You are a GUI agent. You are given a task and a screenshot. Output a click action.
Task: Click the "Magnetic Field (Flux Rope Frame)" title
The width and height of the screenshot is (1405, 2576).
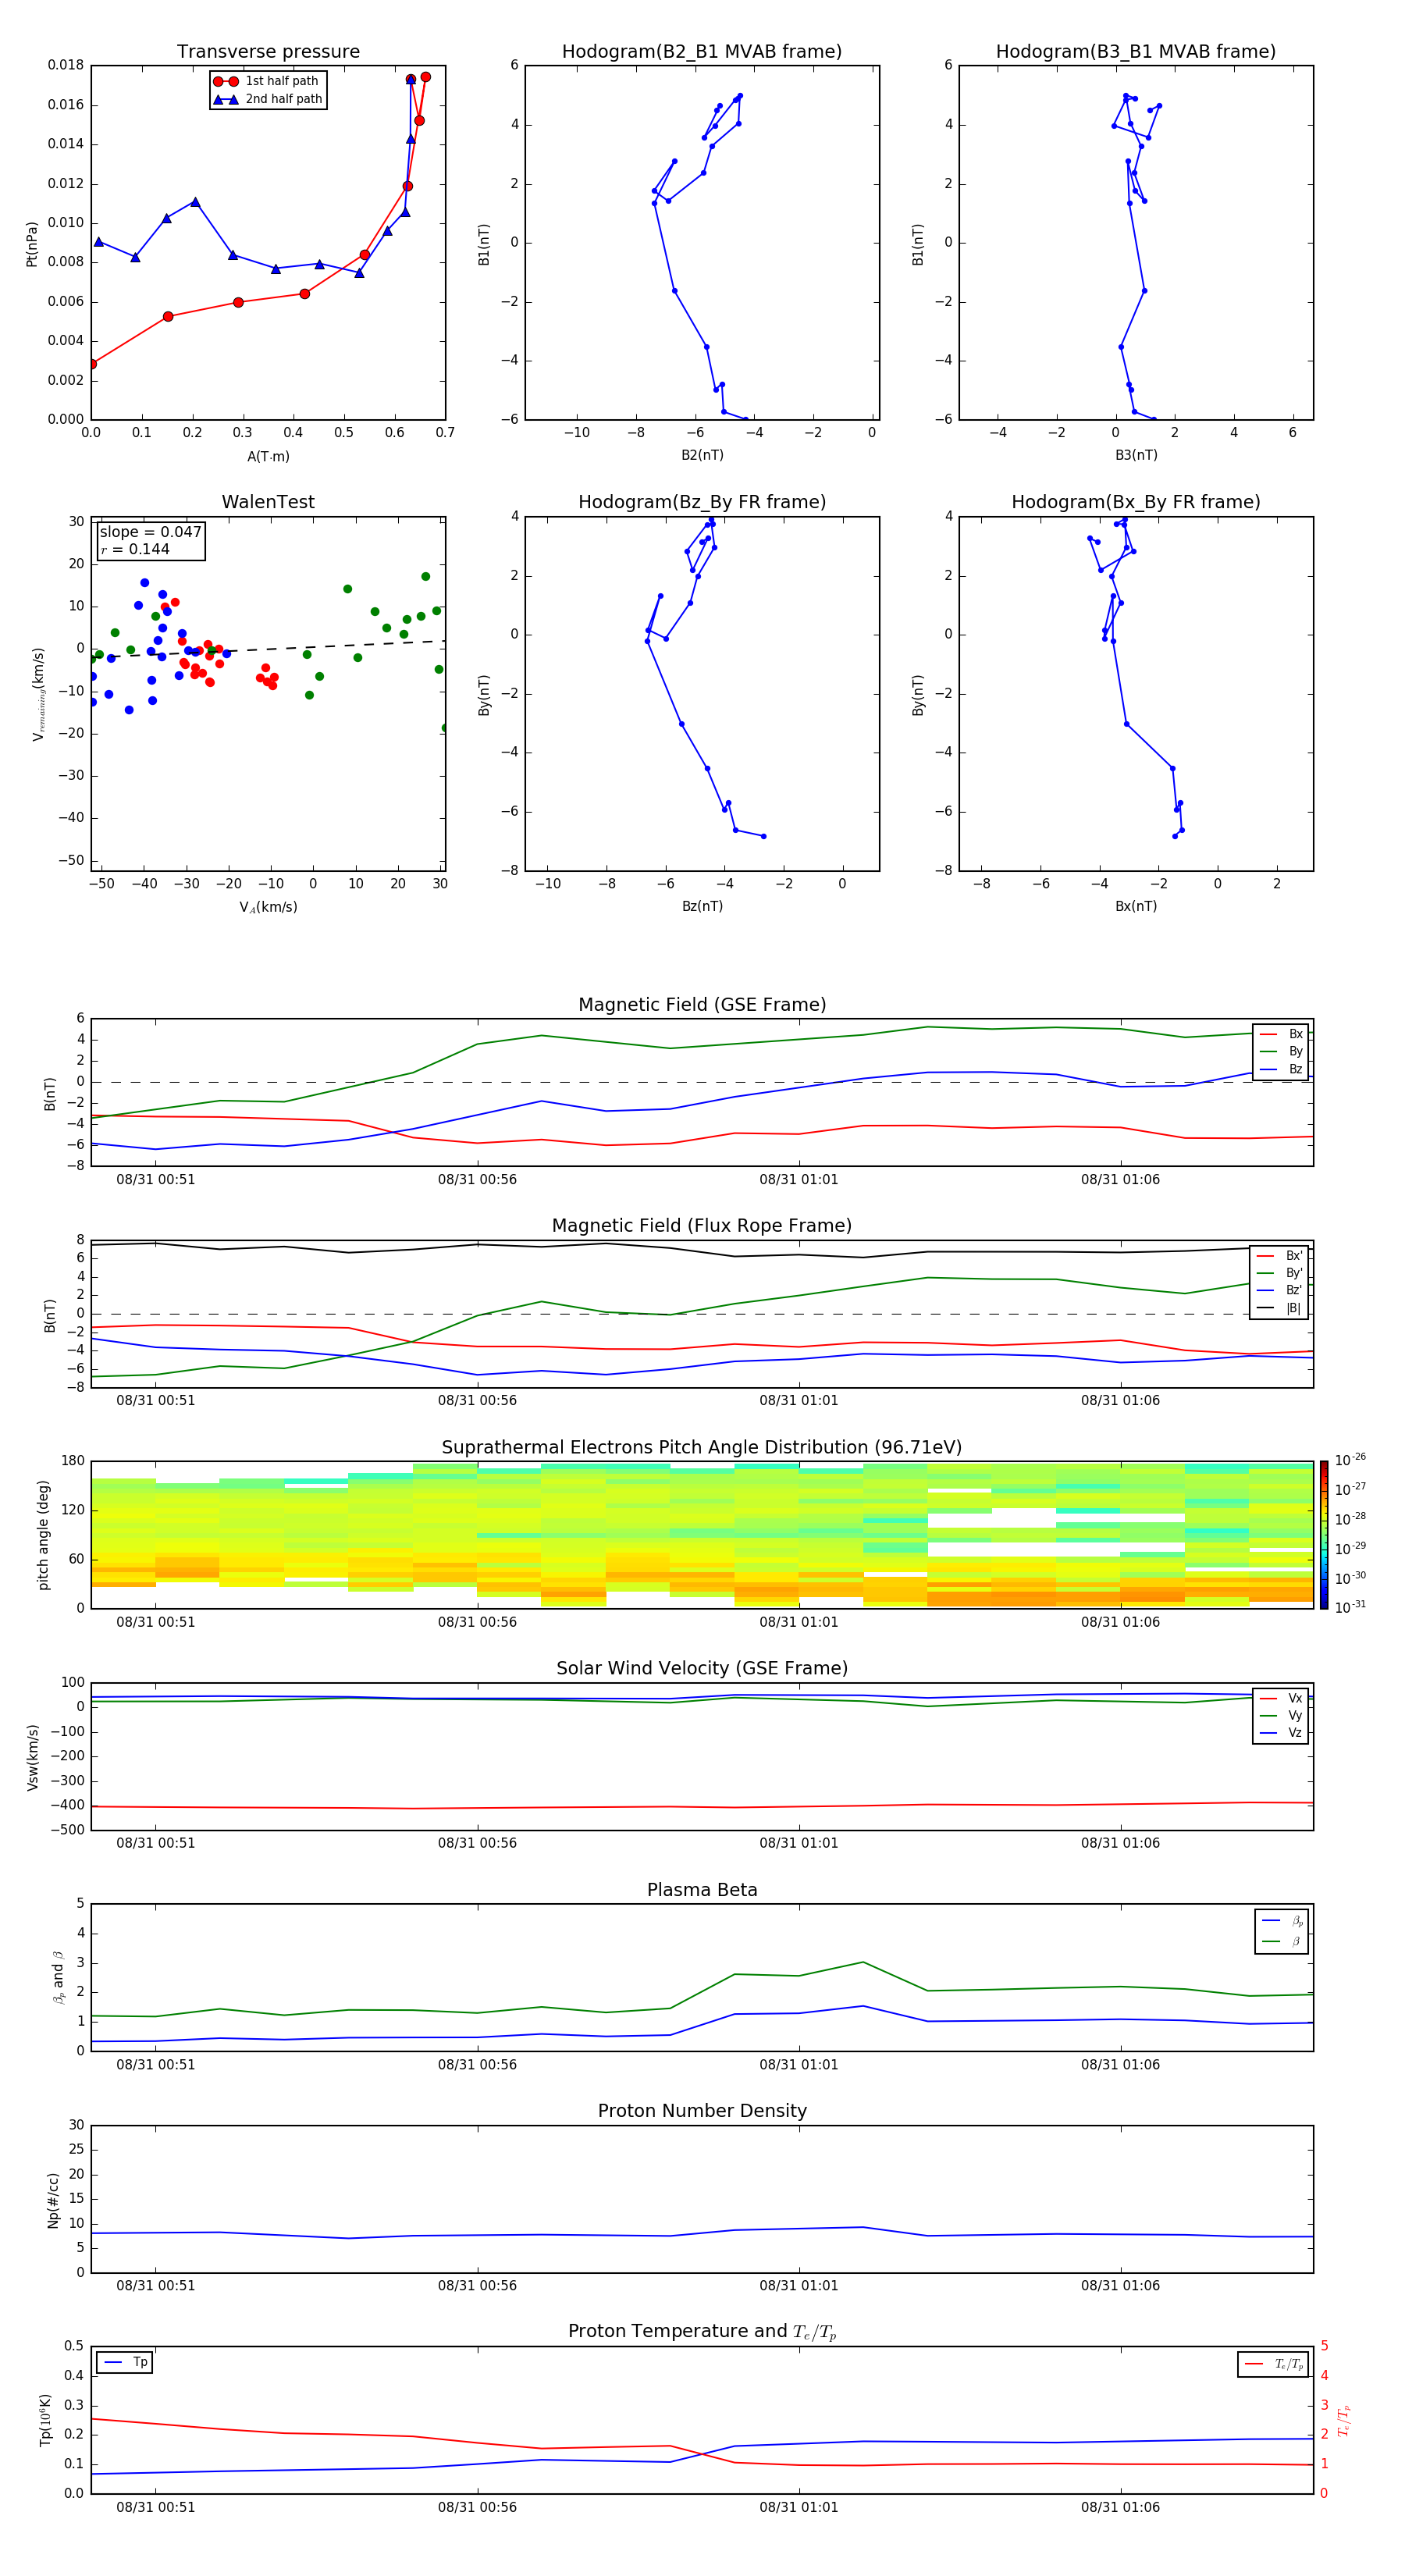tap(702, 1226)
